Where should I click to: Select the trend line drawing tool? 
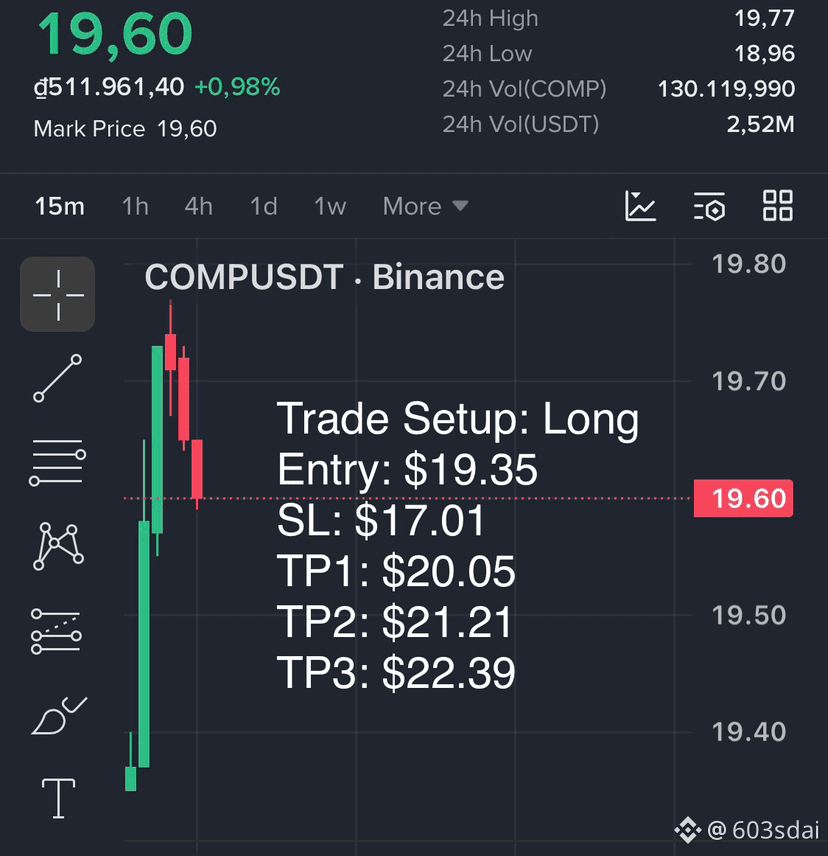point(58,378)
